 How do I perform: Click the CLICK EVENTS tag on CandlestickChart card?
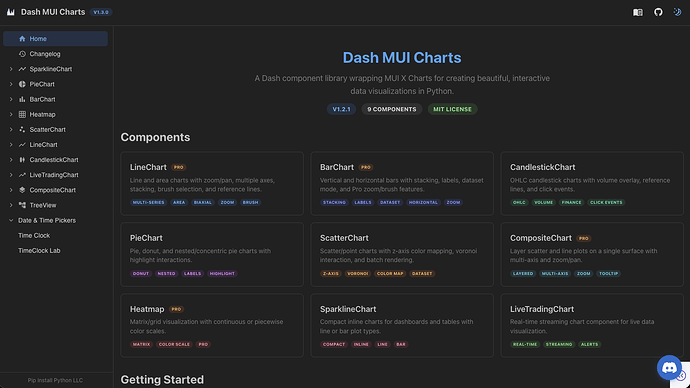pyautogui.click(x=606, y=202)
